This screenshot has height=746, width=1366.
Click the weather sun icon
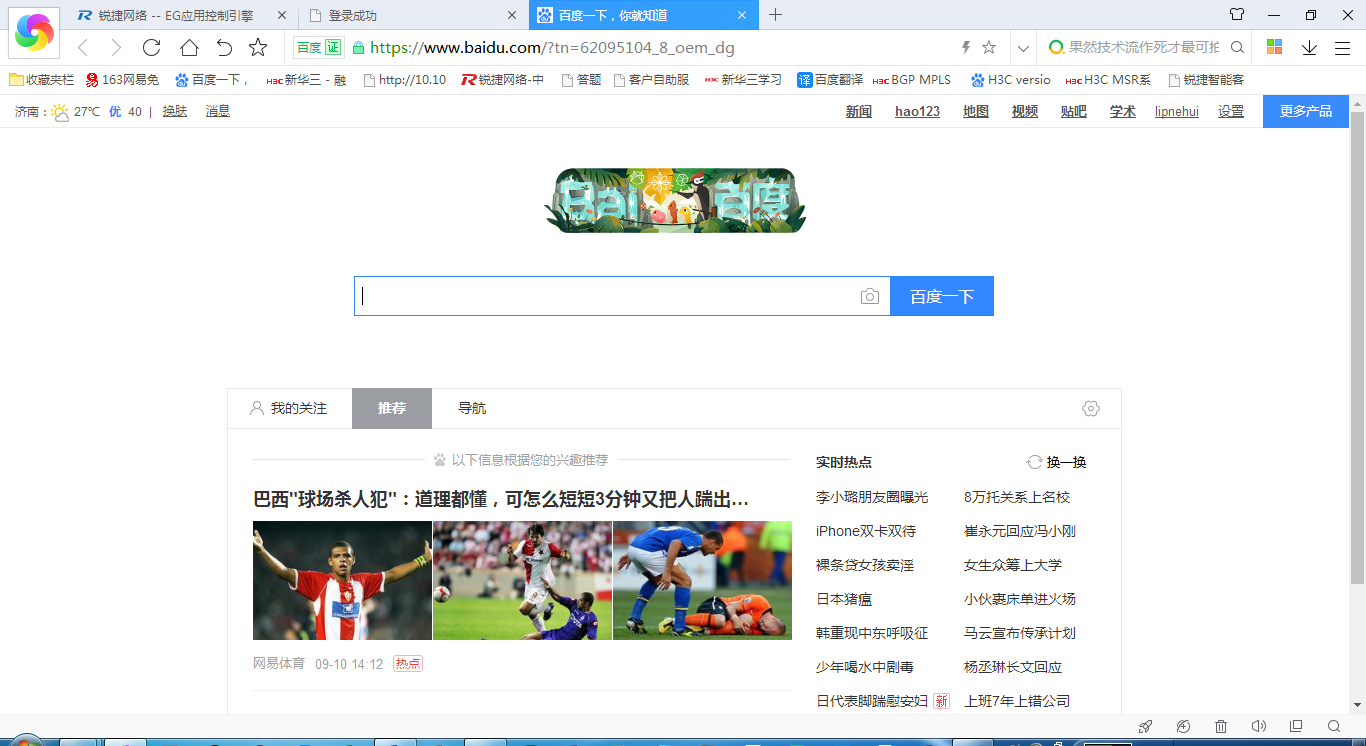(60, 111)
